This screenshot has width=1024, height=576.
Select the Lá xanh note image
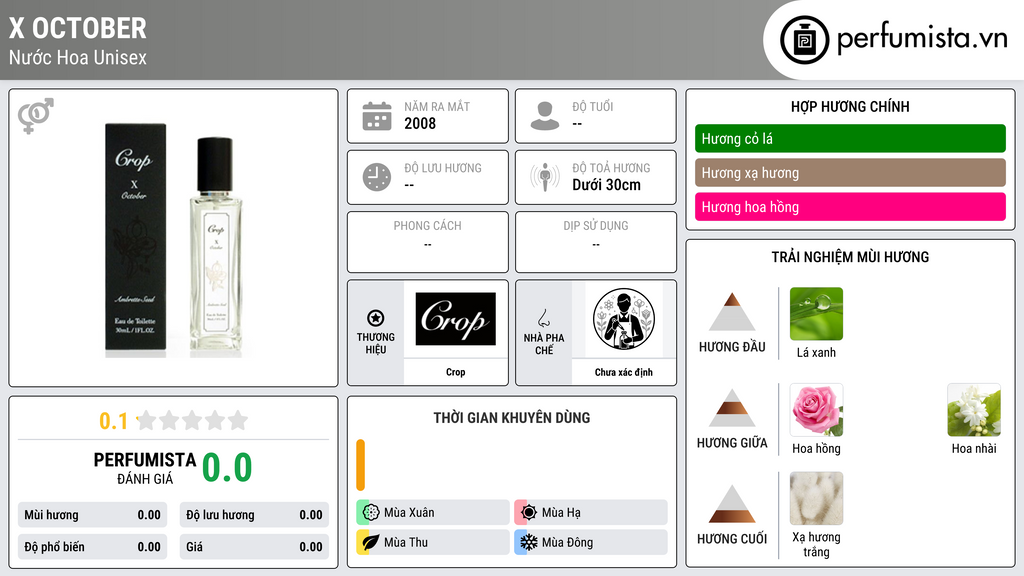click(816, 313)
